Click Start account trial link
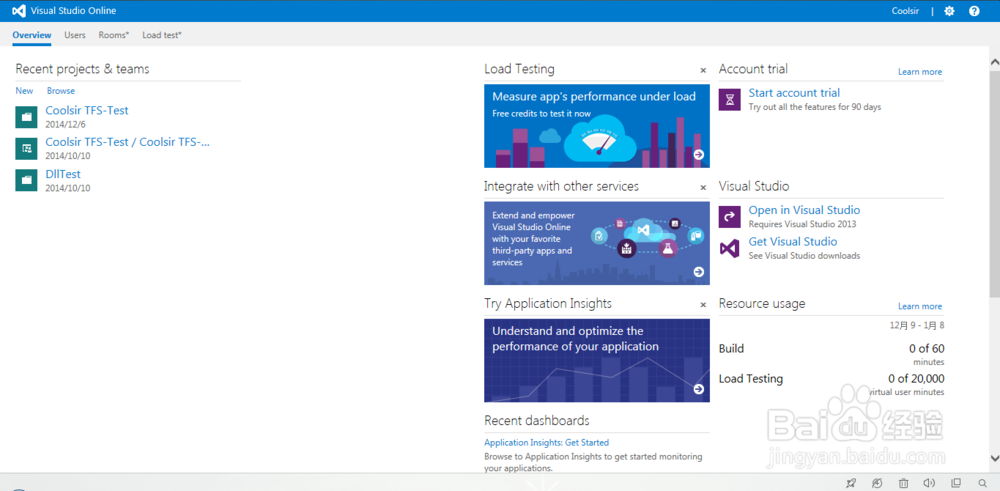 pos(794,93)
